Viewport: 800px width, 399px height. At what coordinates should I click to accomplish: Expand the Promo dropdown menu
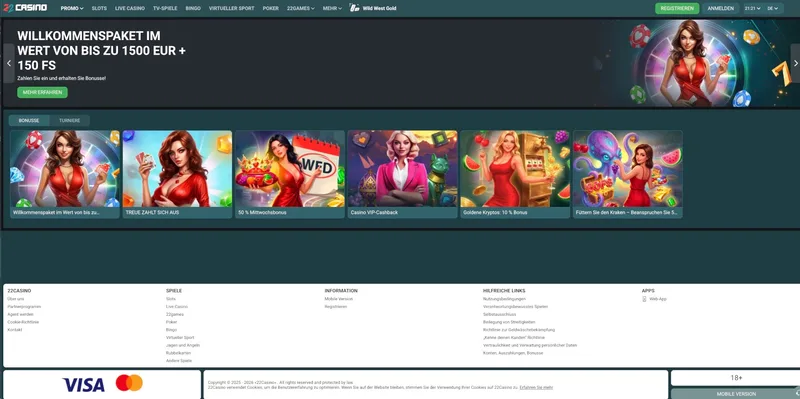[x=72, y=8]
